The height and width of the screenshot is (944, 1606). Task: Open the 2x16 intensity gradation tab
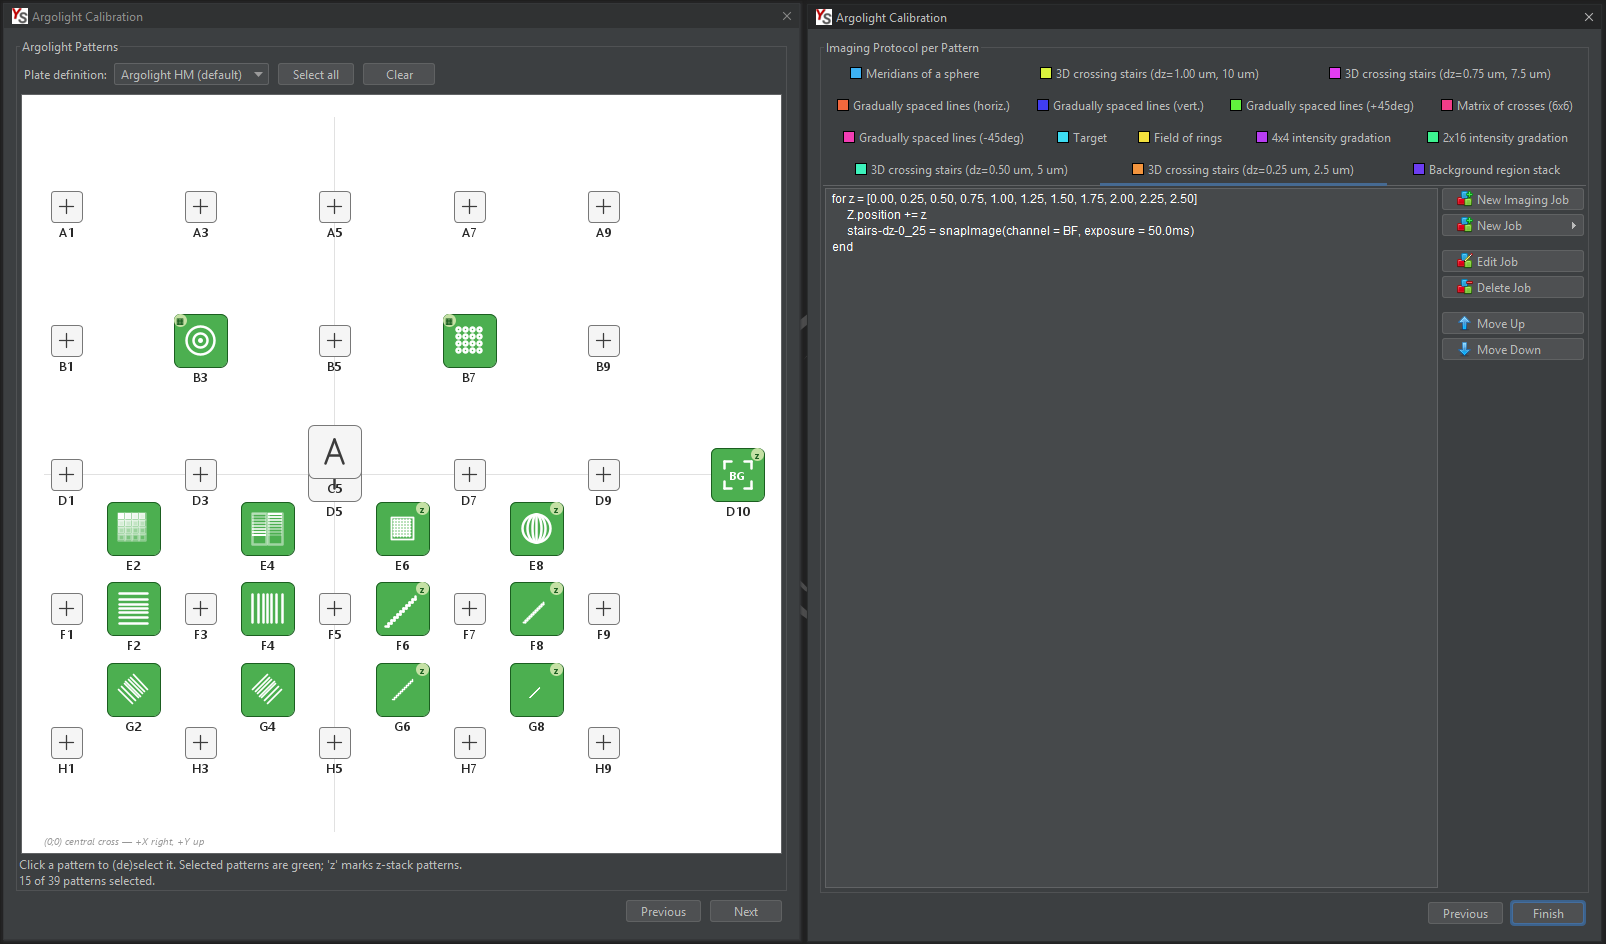point(1497,138)
